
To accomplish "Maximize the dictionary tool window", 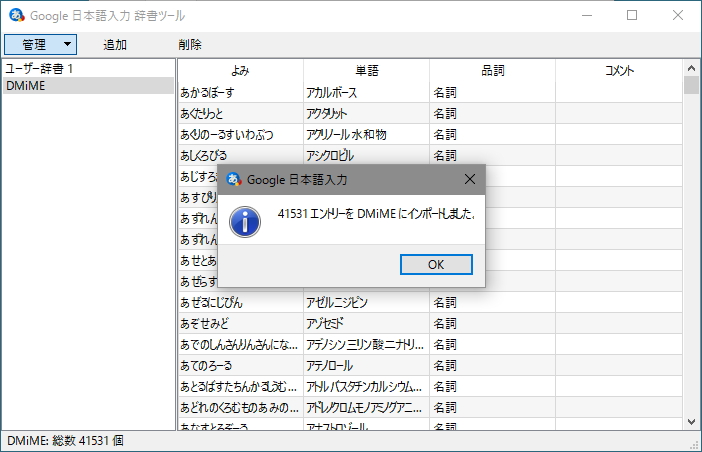I will click(x=632, y=15).
